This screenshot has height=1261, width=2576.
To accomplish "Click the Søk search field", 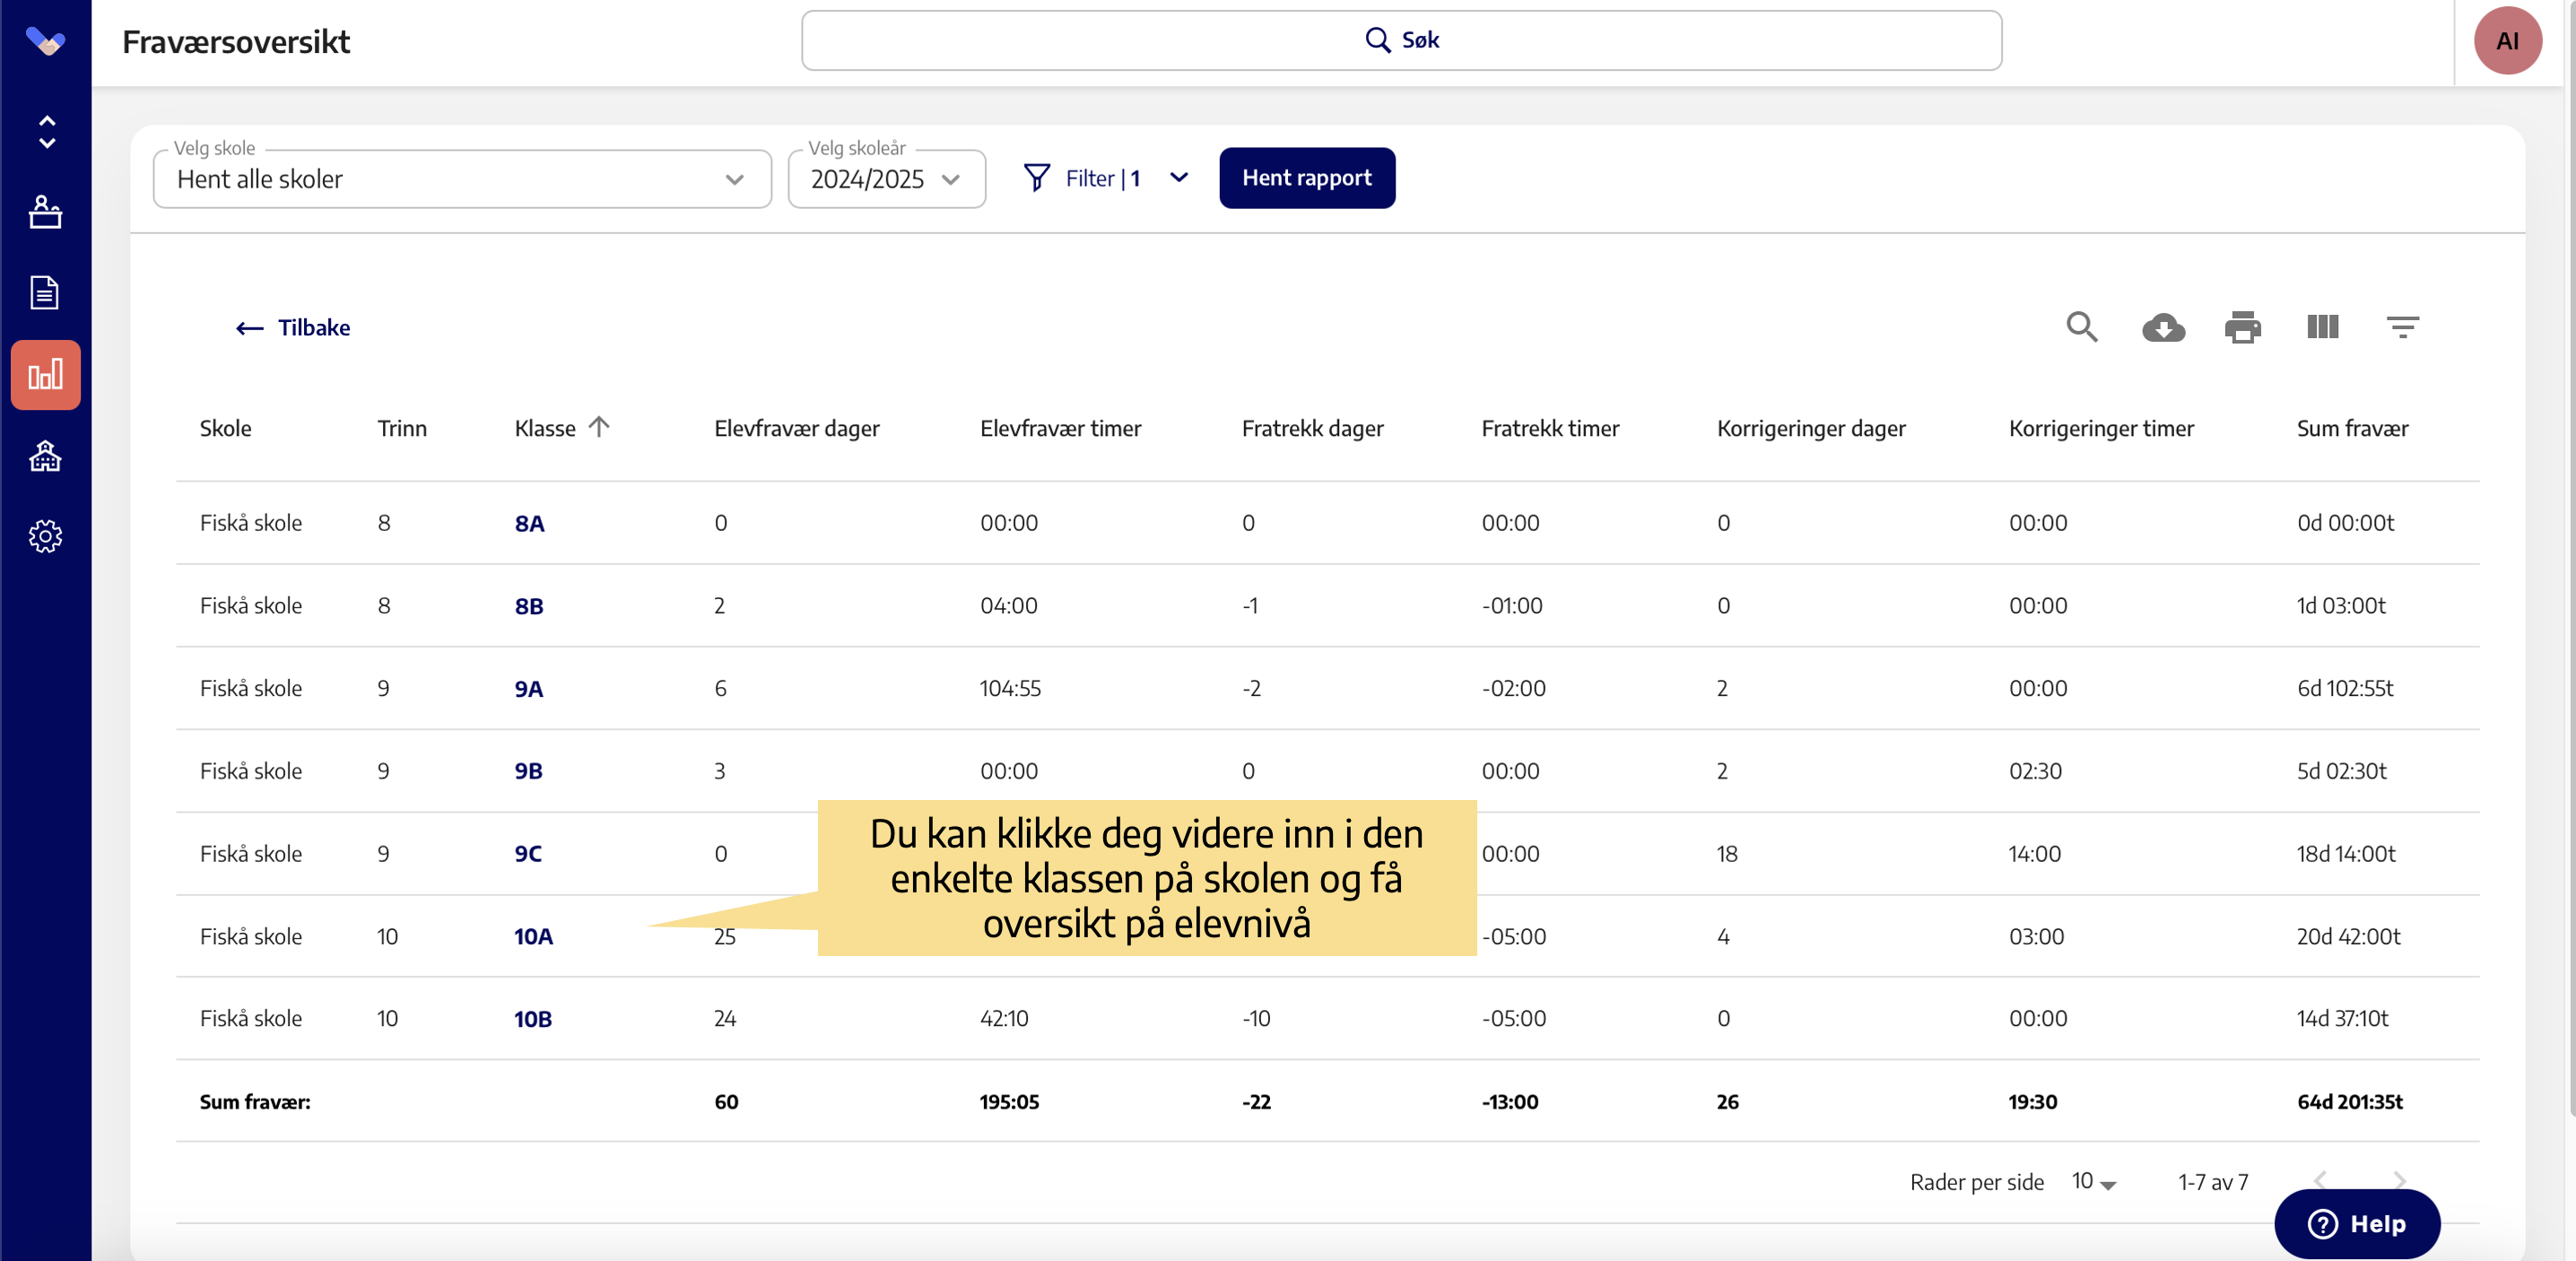I will tap(1400, 40).
